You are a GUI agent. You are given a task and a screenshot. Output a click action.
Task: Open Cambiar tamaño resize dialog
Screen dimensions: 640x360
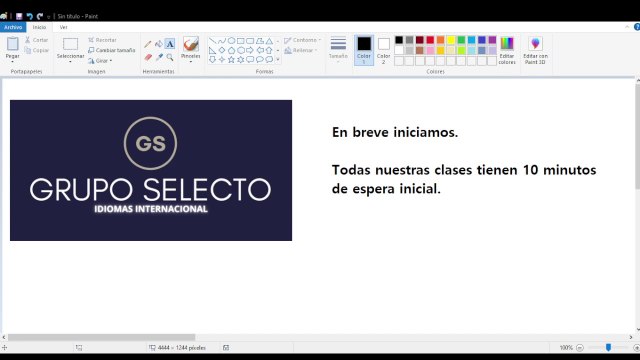pyautogui.click(x=111, y=50)
